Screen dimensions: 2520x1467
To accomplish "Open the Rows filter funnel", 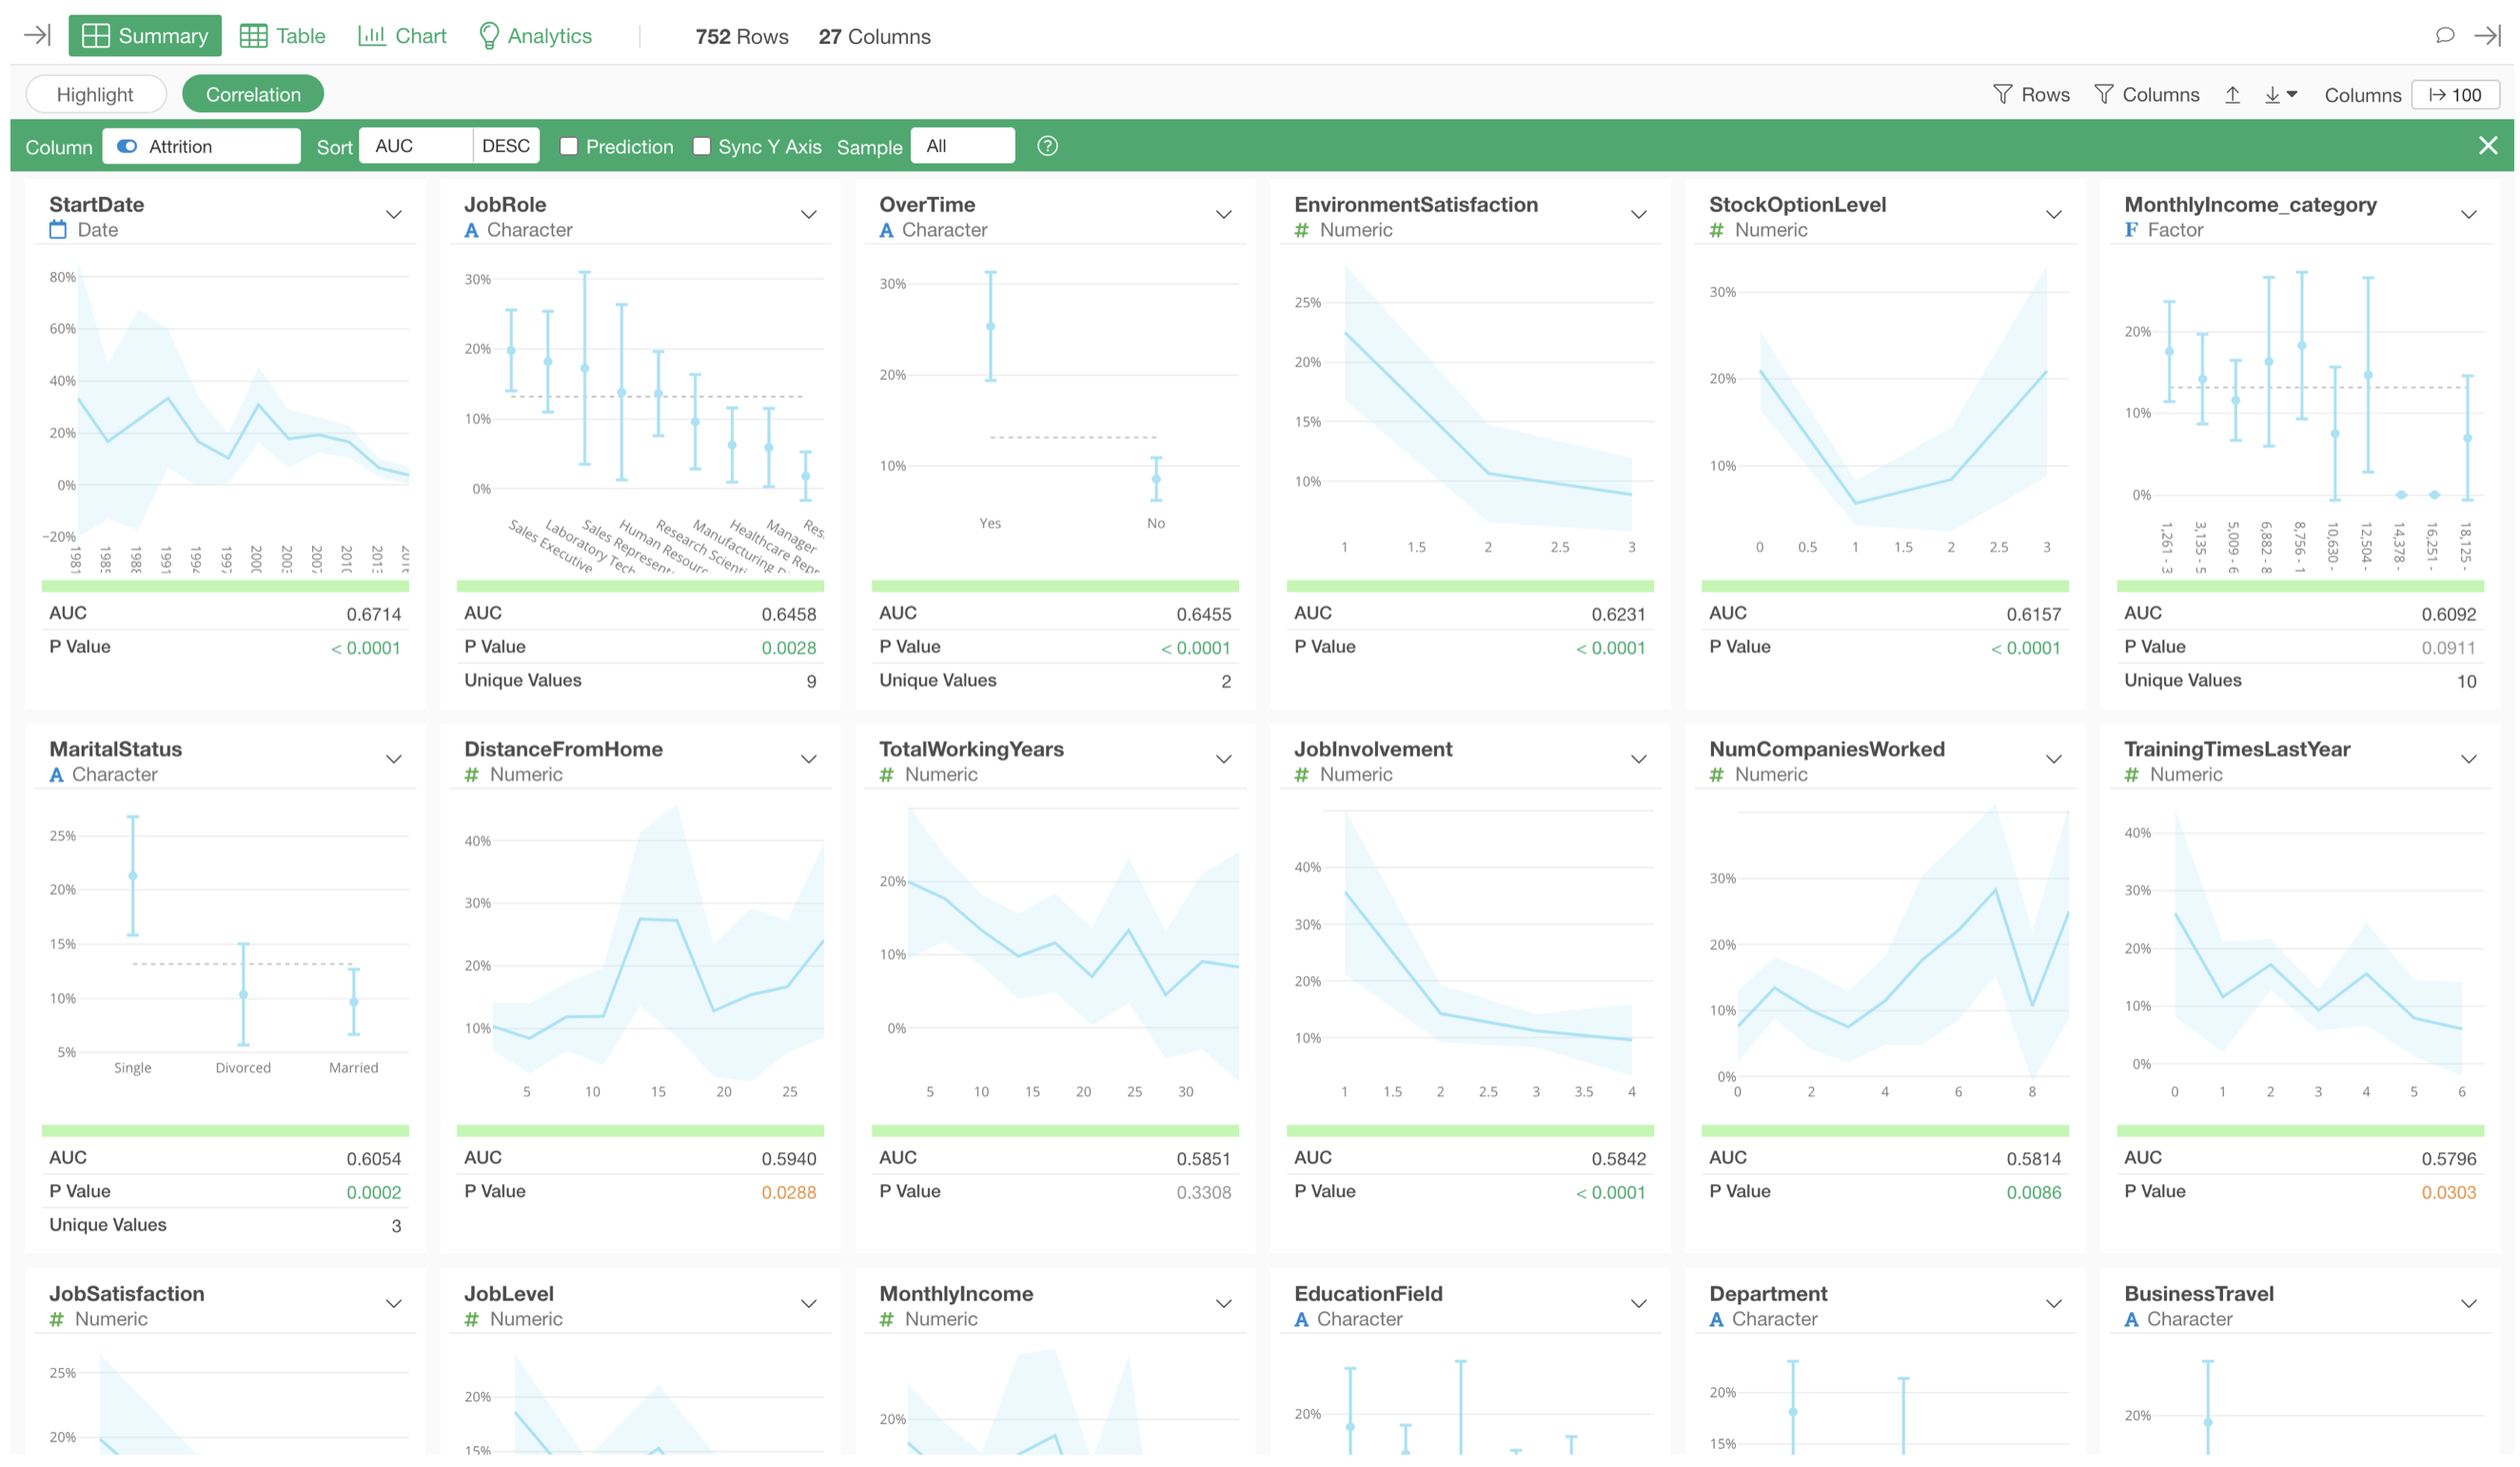I will tap(2031, 94).
